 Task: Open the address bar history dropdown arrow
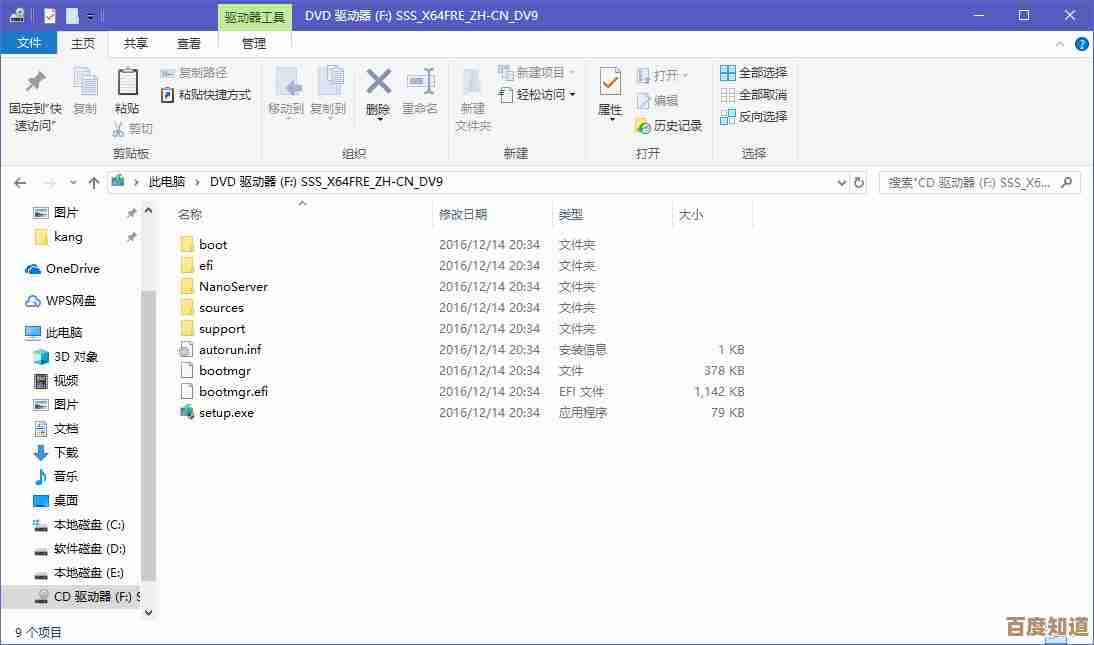pyautogui.click(x=841, y=183)
